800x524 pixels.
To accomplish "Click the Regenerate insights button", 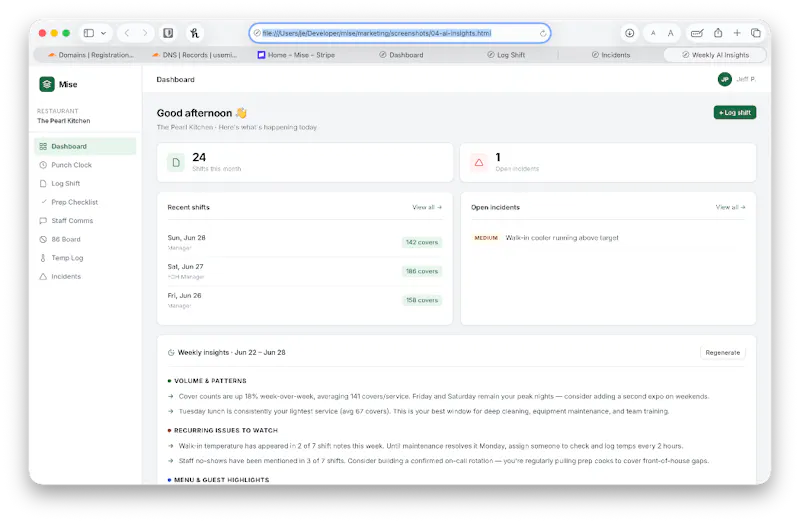I will 722,353.
